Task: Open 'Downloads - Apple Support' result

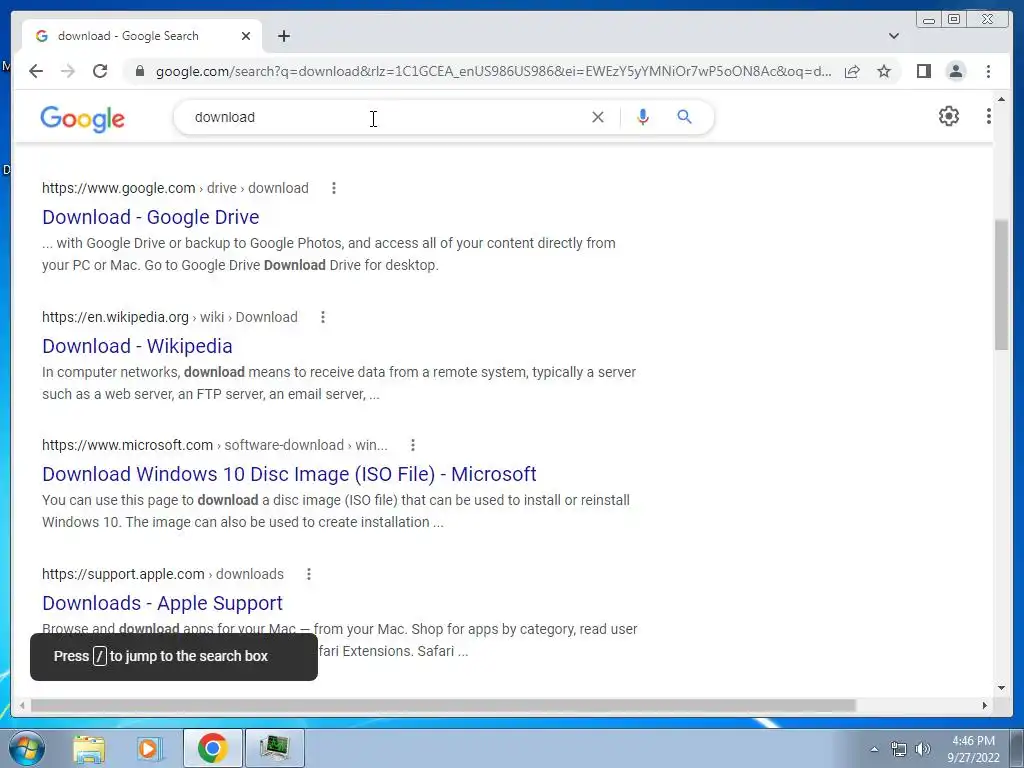Action: point(163,603)
